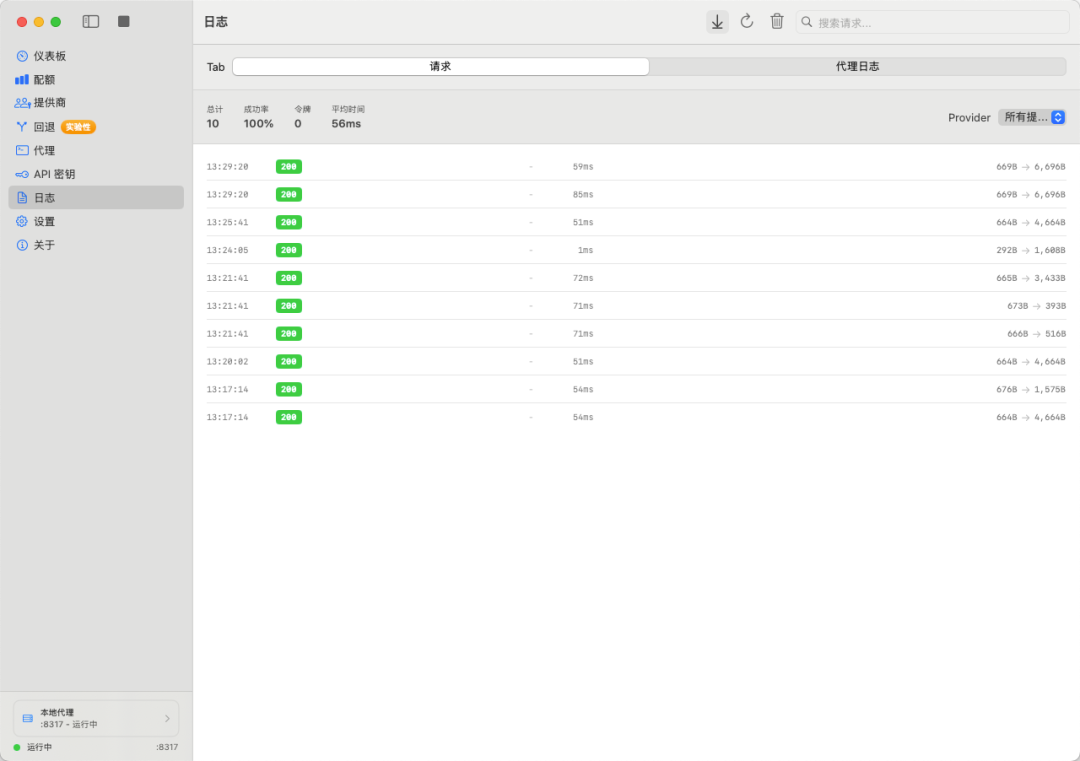The height and width of the screenshot is (761, 1080).
Task: Open API 密钥 keys page
Action: 54,174
